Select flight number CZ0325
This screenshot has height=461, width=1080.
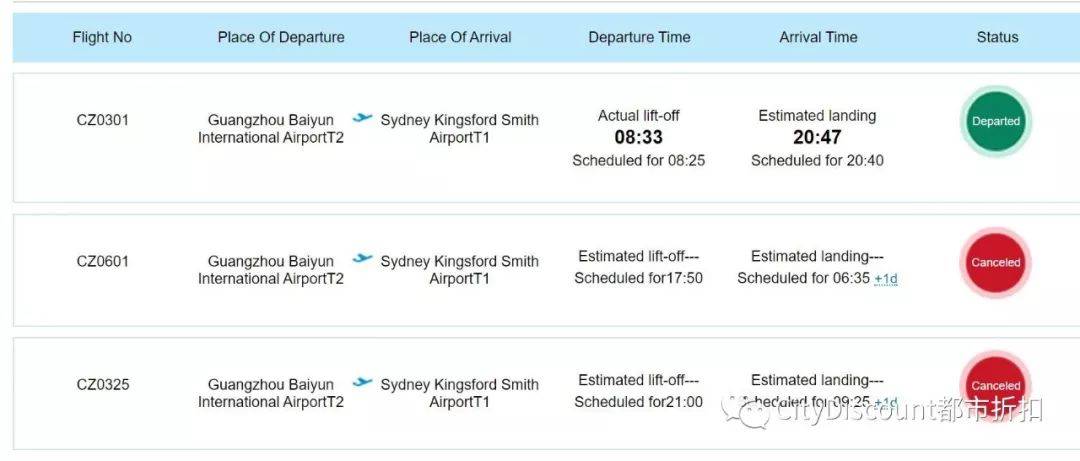tap(103, 385)
